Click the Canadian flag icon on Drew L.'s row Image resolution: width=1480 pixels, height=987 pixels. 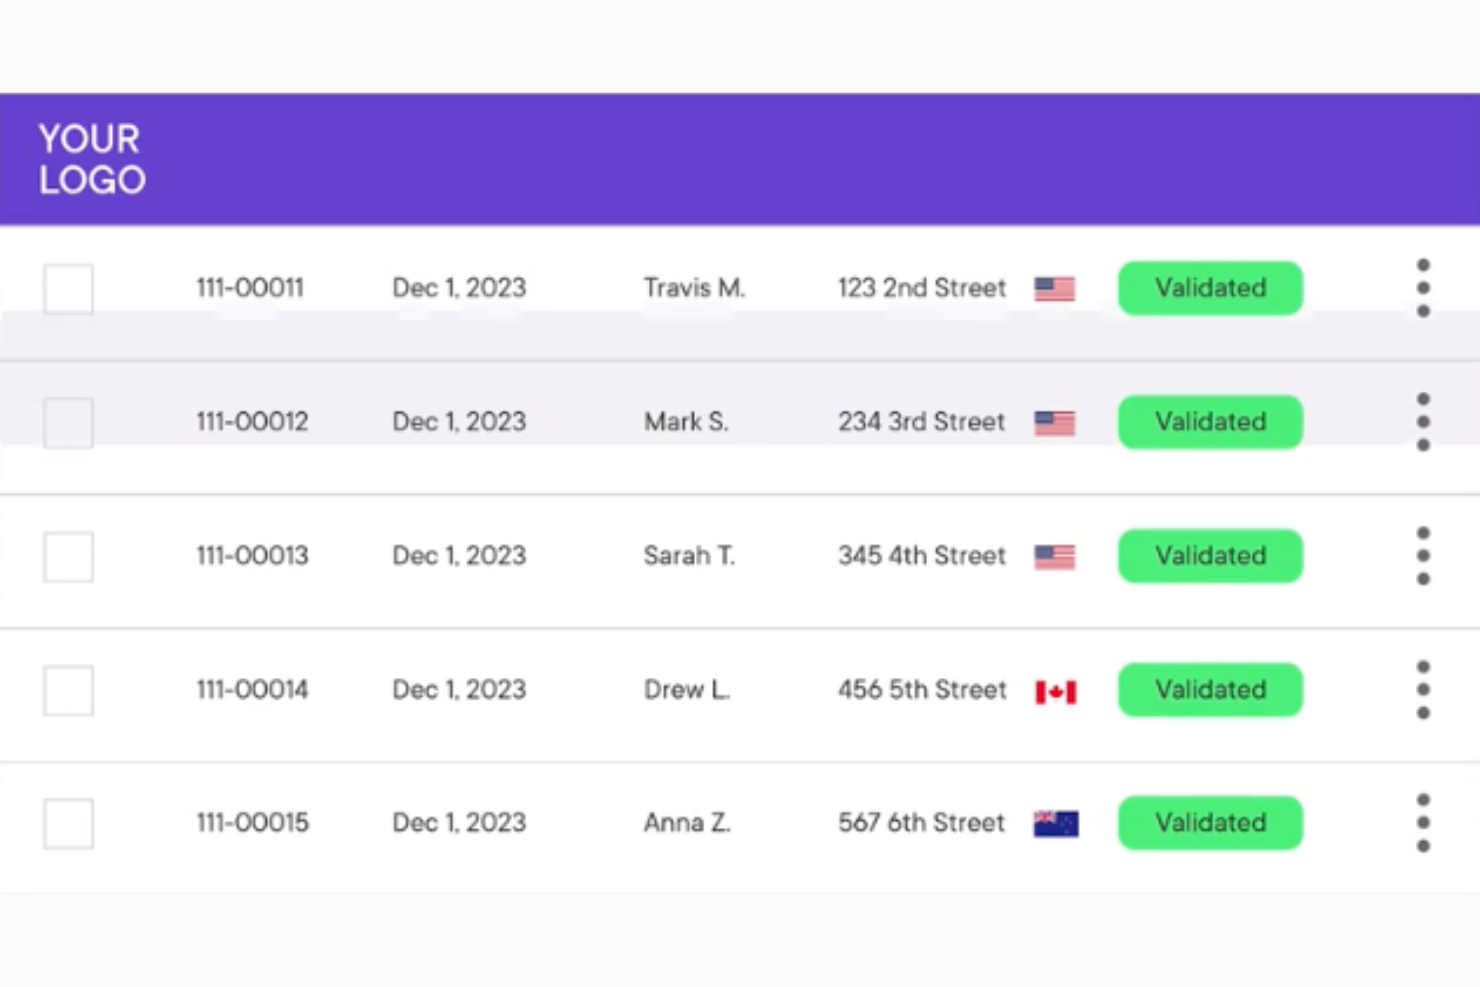[x=1056, y=690]
